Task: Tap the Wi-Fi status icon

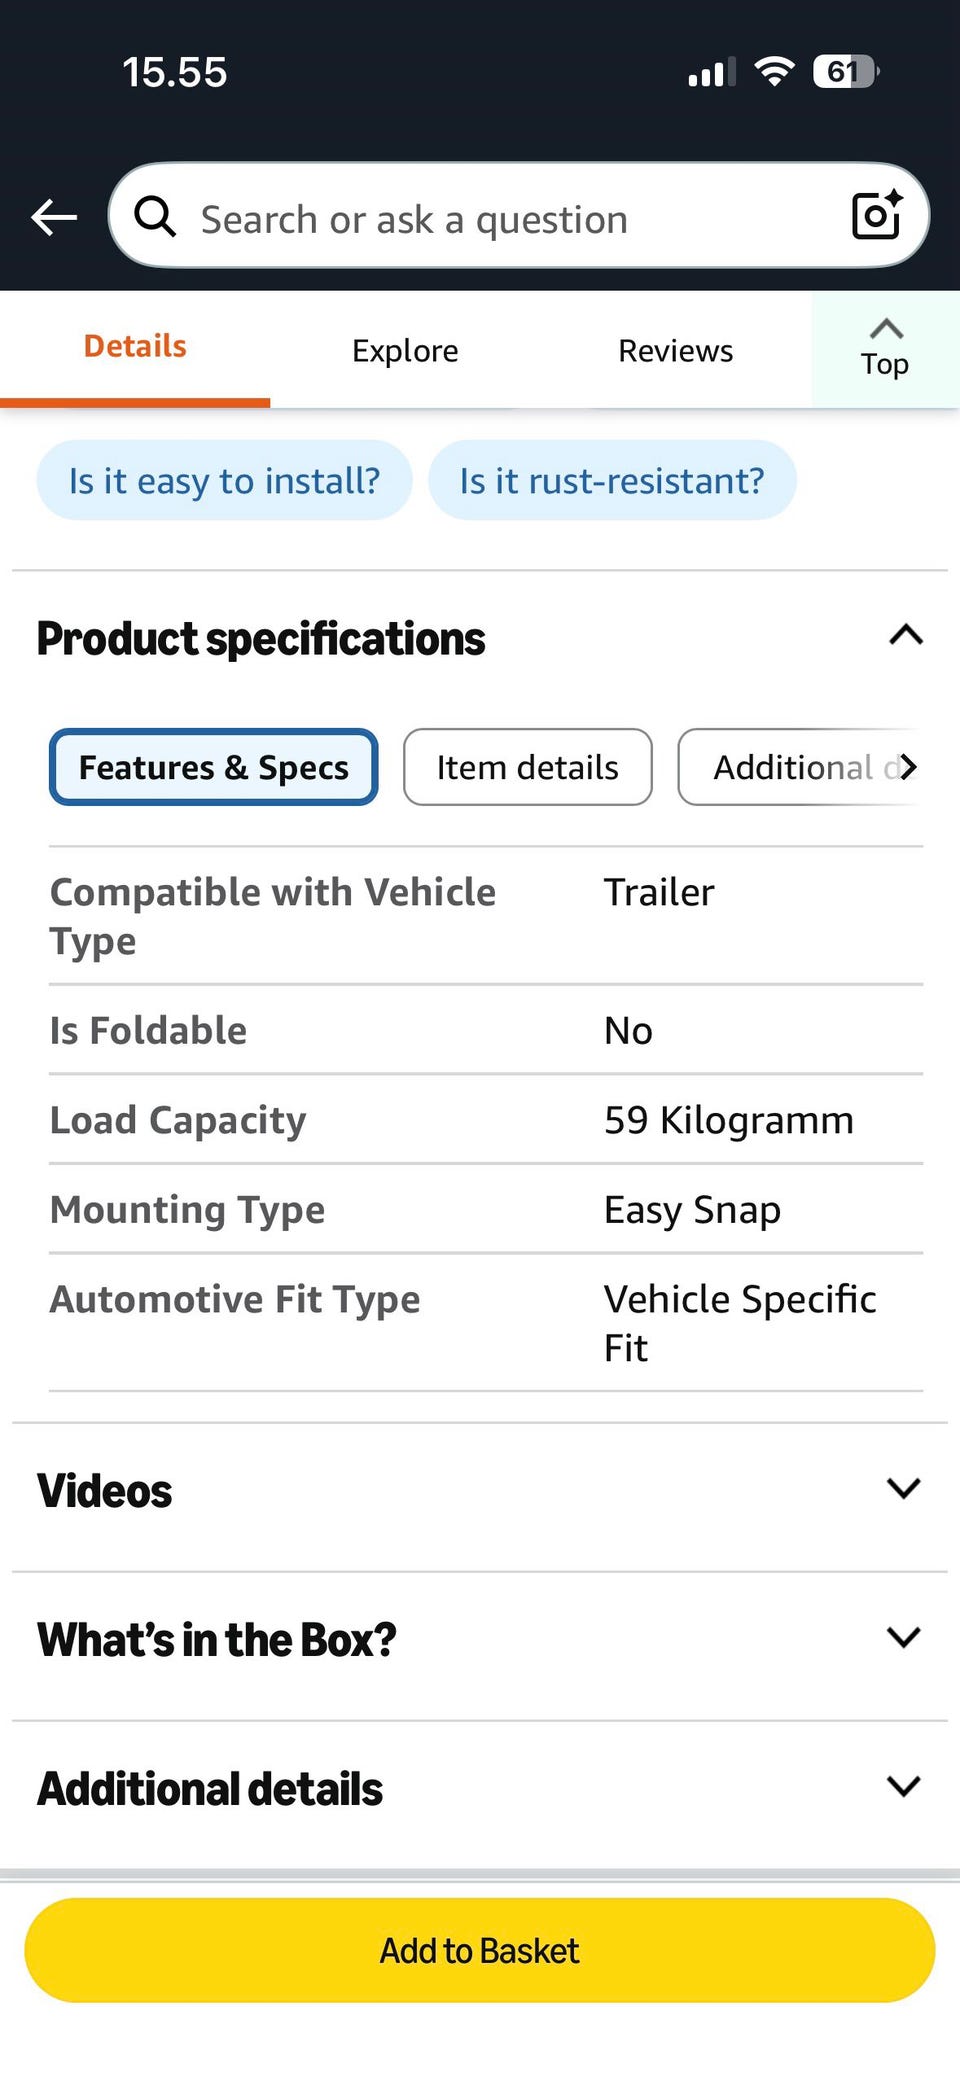Action: click(773, 71)
